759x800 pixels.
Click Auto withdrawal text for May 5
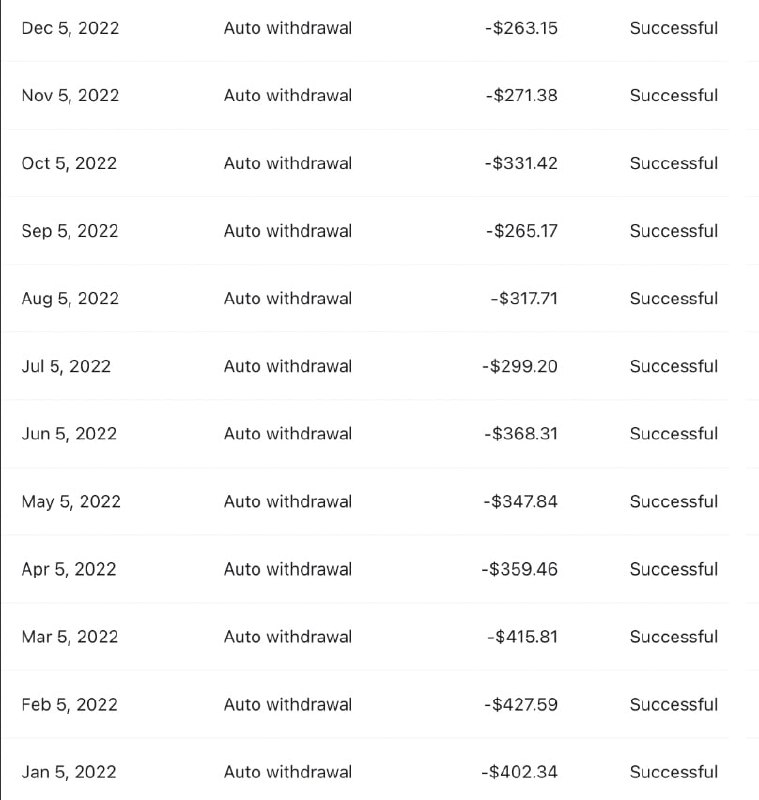click(x=288, y=502)
